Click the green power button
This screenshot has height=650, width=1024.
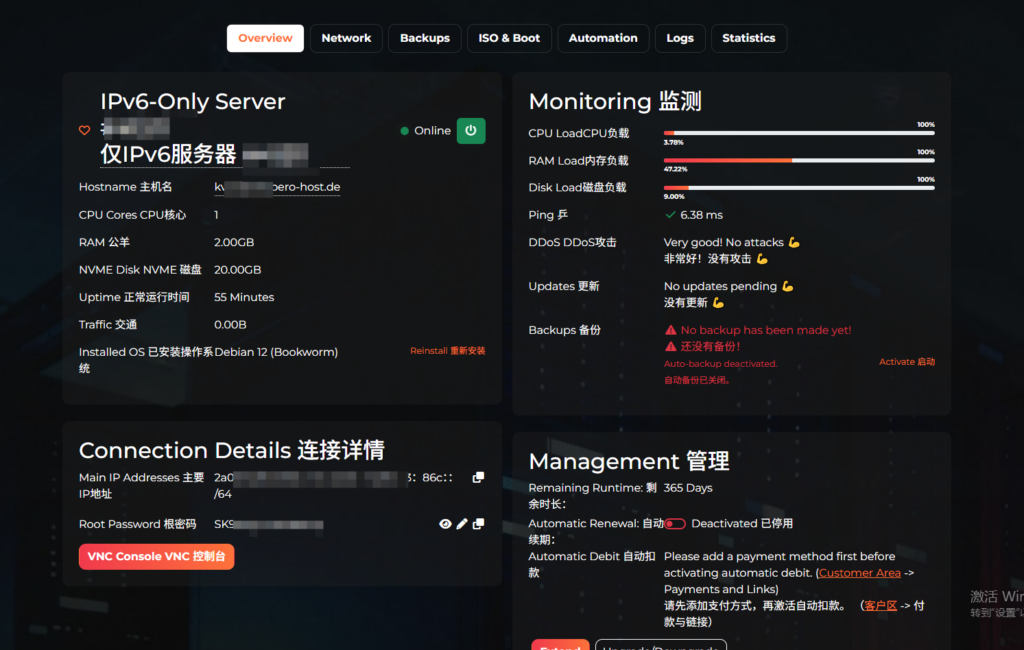tap(471, 130)
